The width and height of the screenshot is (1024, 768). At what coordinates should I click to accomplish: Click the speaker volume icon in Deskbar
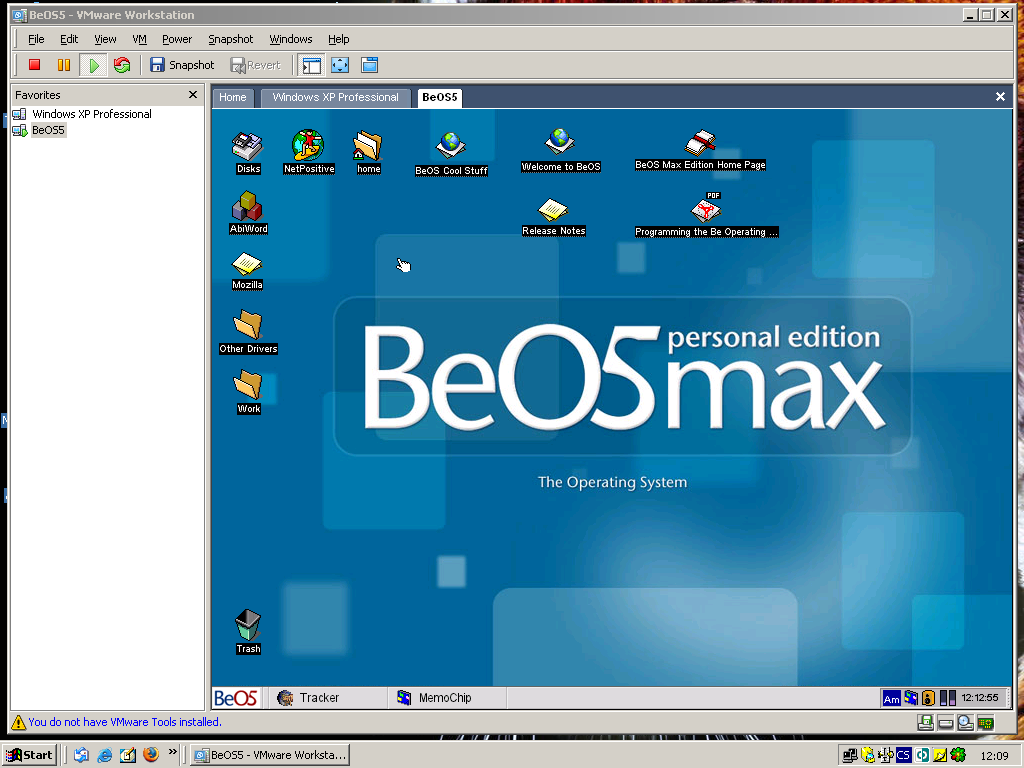[928, 698]
